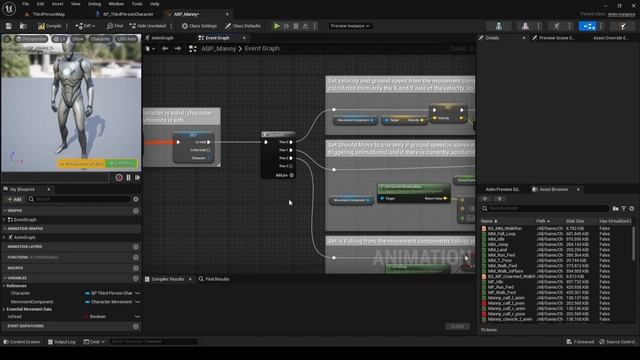Expand the AnimGraph tree item

[4, 238]
